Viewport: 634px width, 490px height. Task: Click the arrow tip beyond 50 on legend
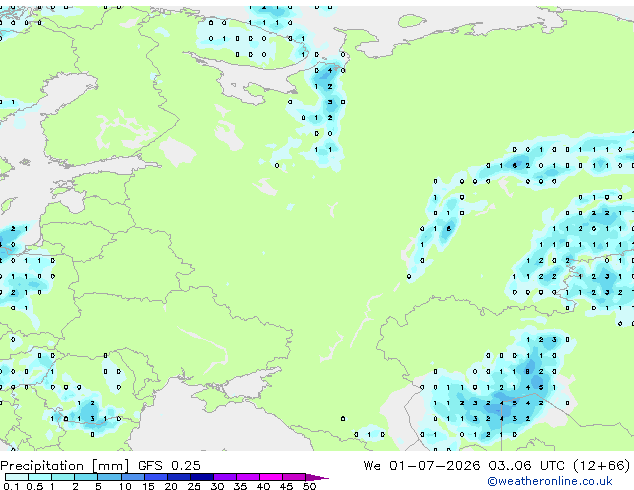point(317,477)
